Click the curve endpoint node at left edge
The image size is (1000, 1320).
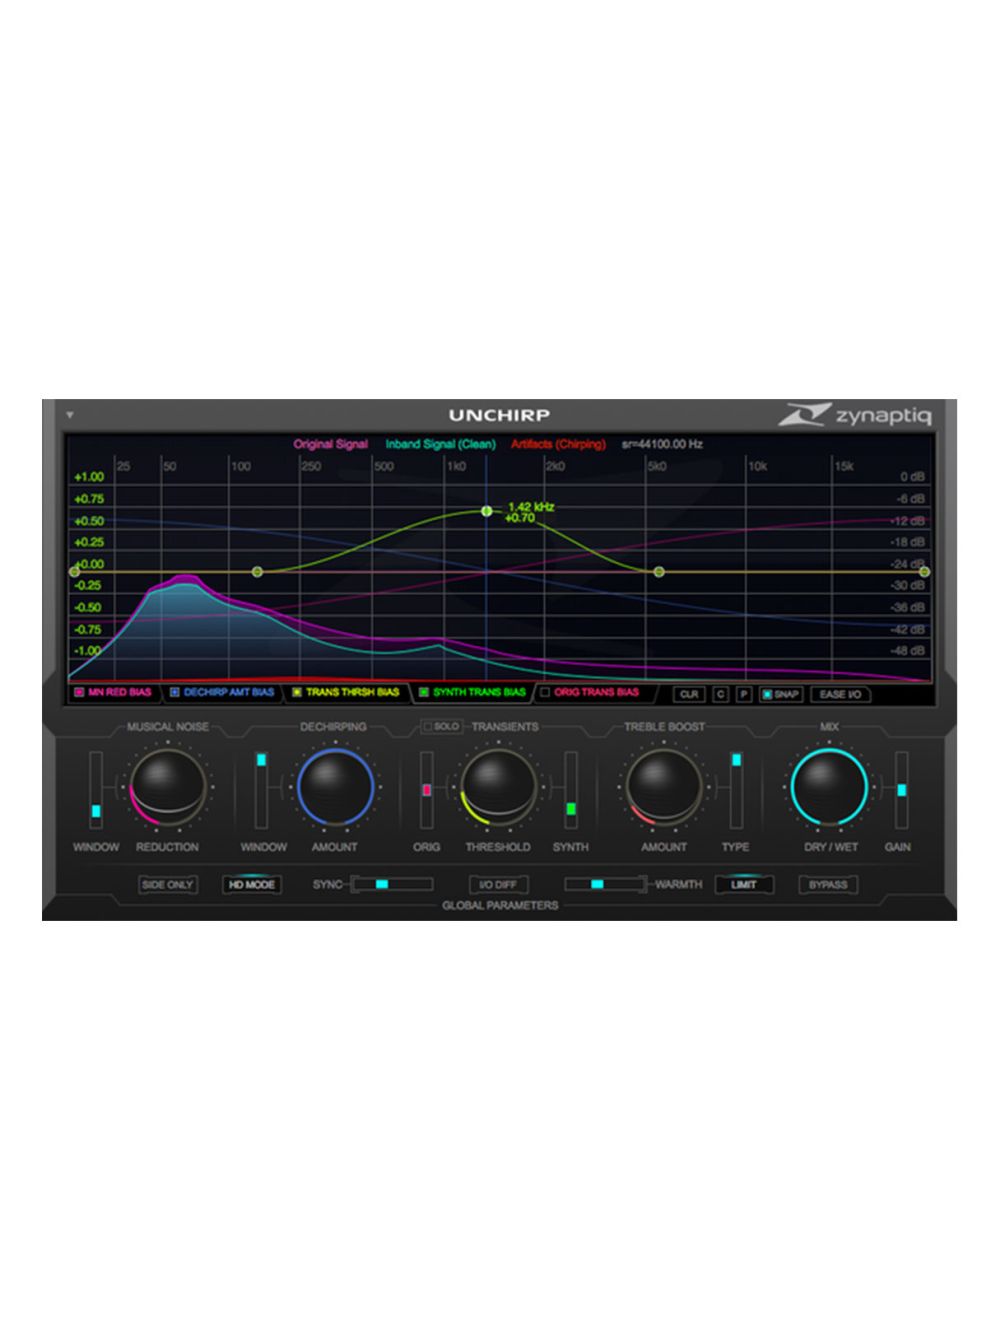[73, 572]
